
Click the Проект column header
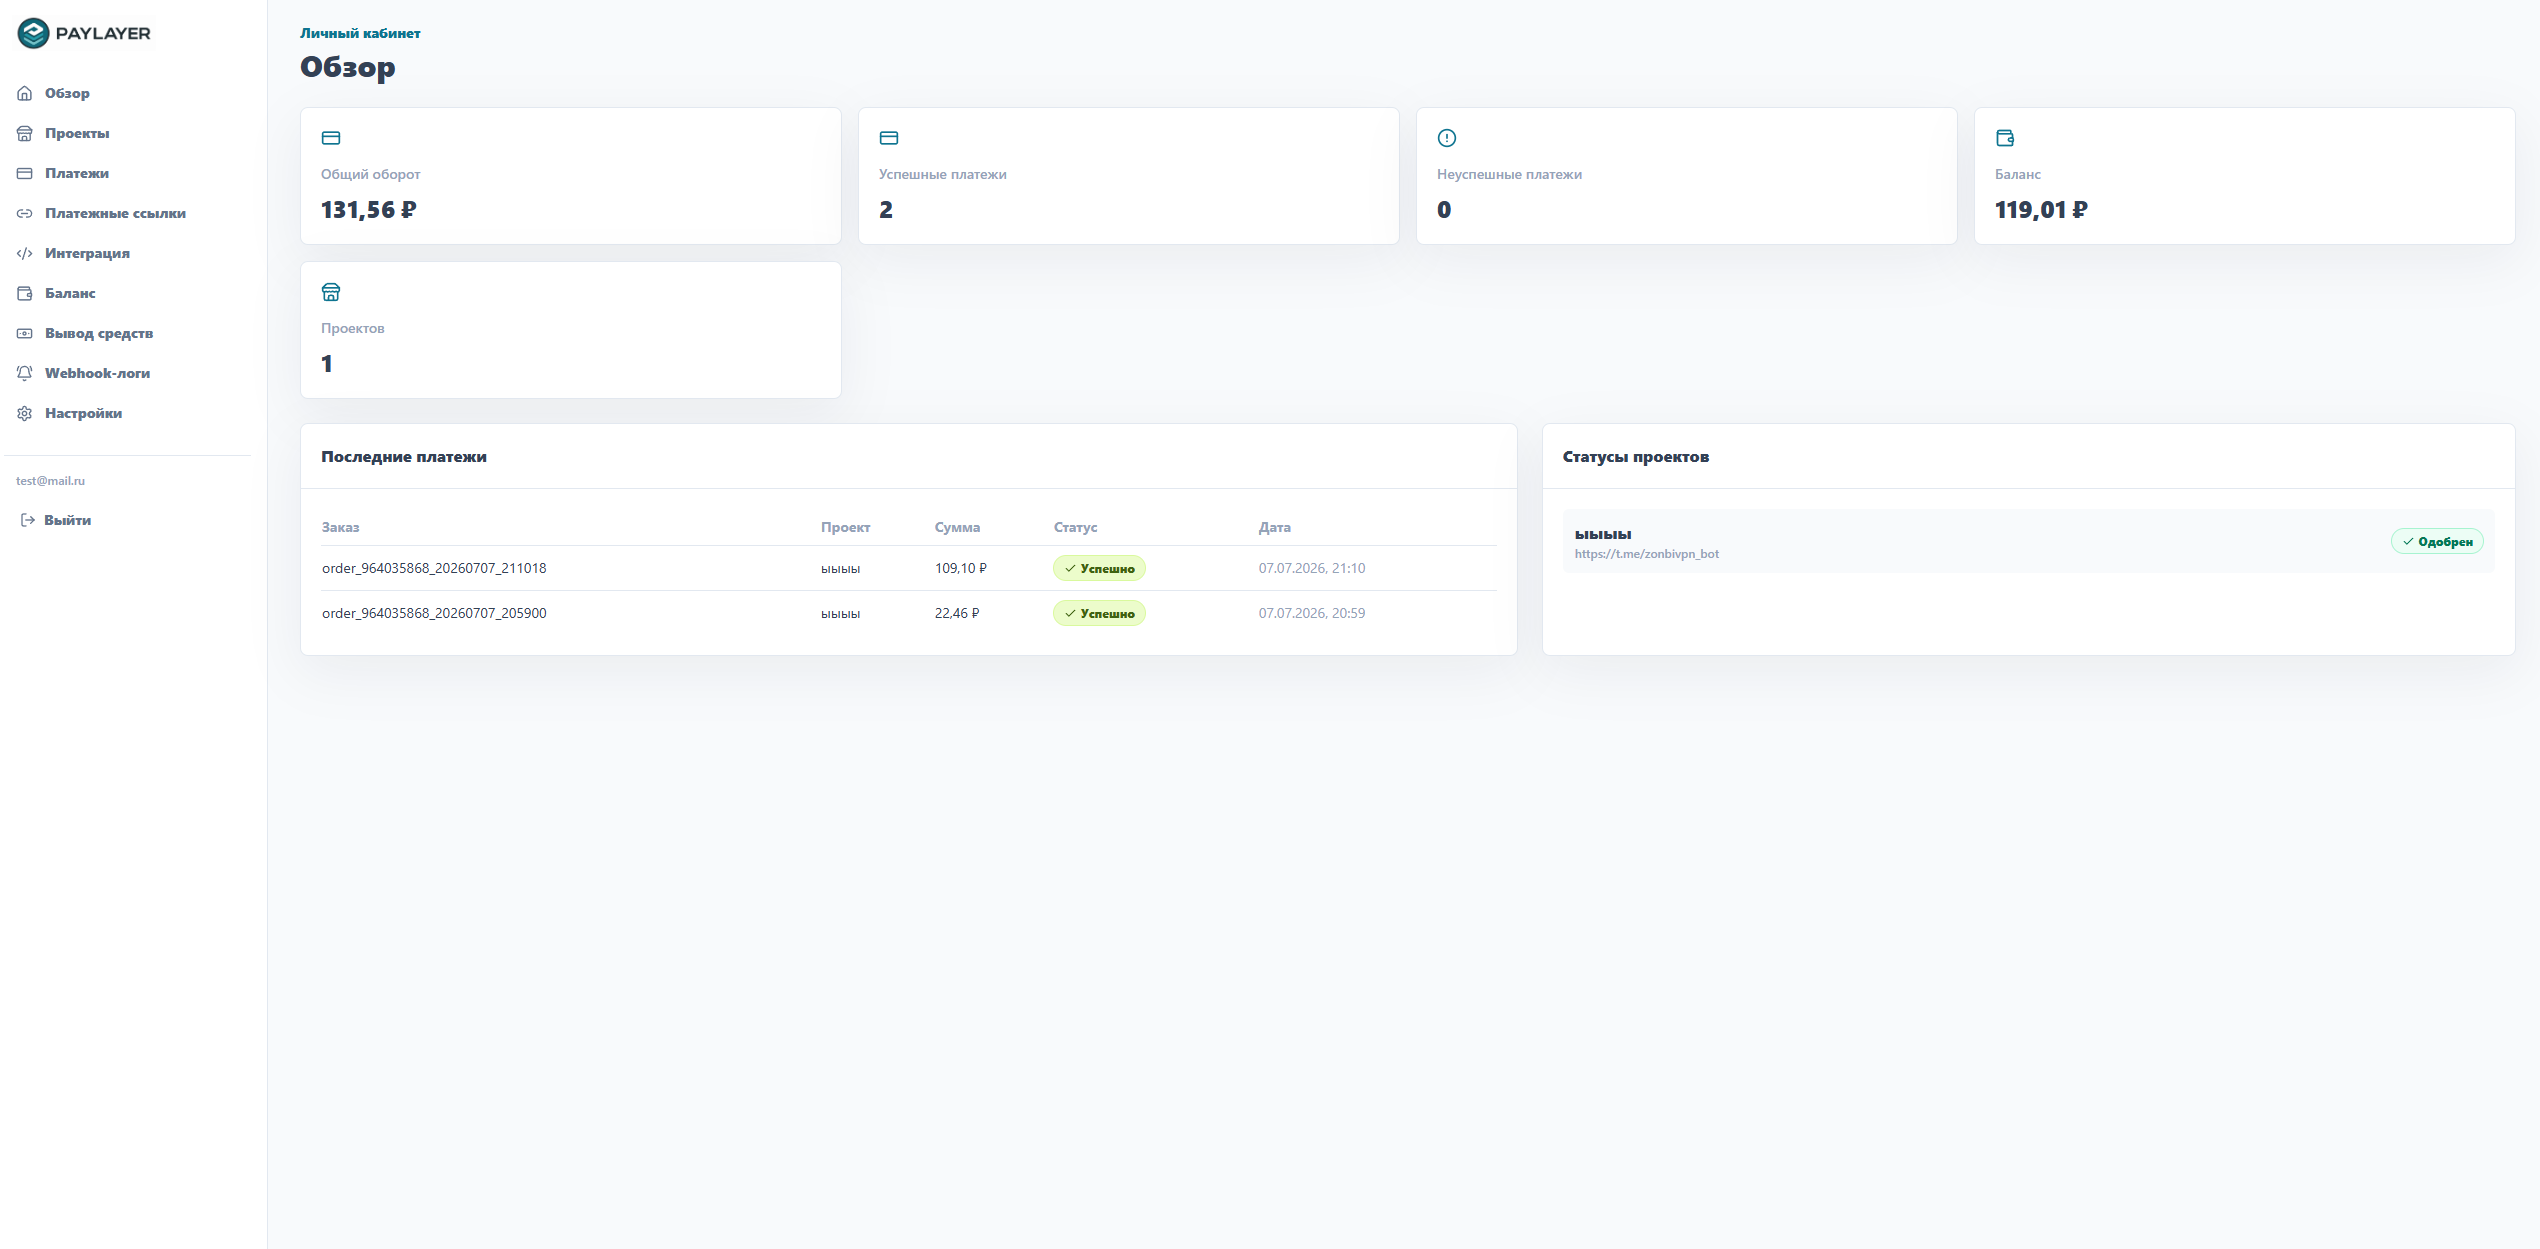pos(845,527)
